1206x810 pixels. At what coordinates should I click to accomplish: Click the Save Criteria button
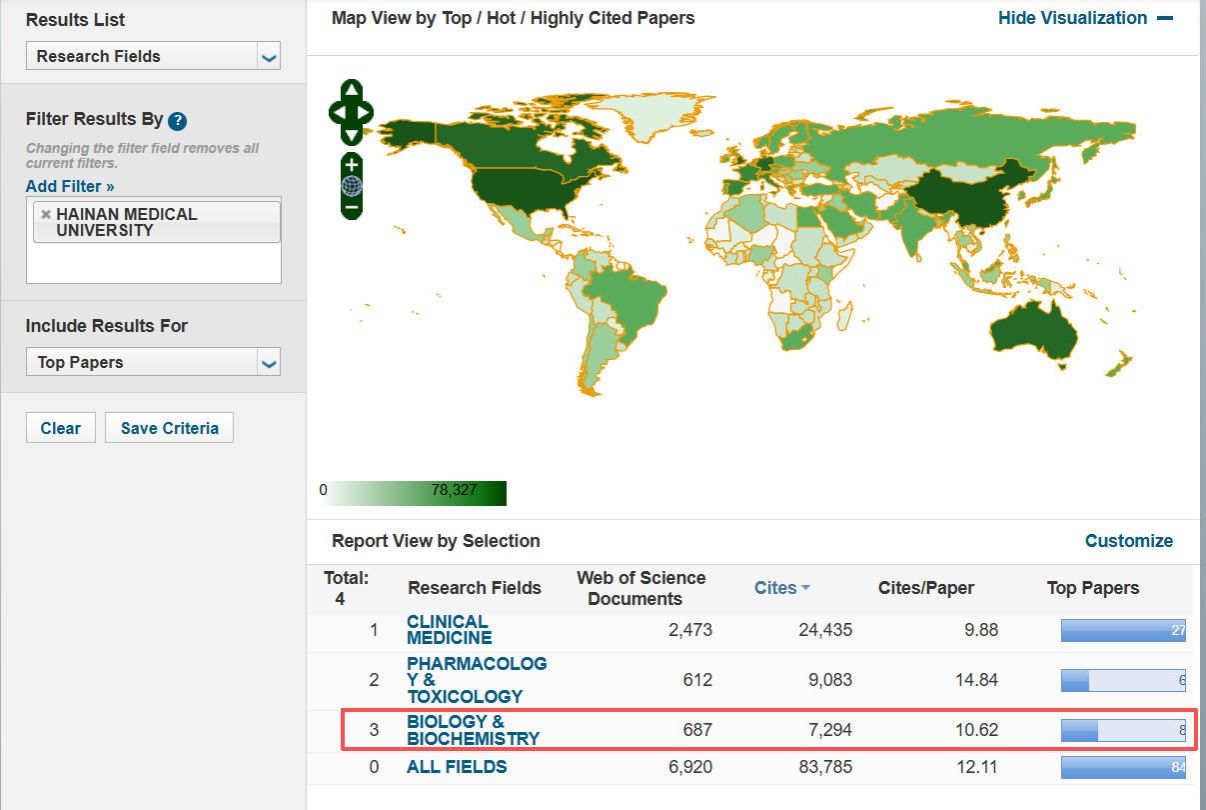point(169,428)
